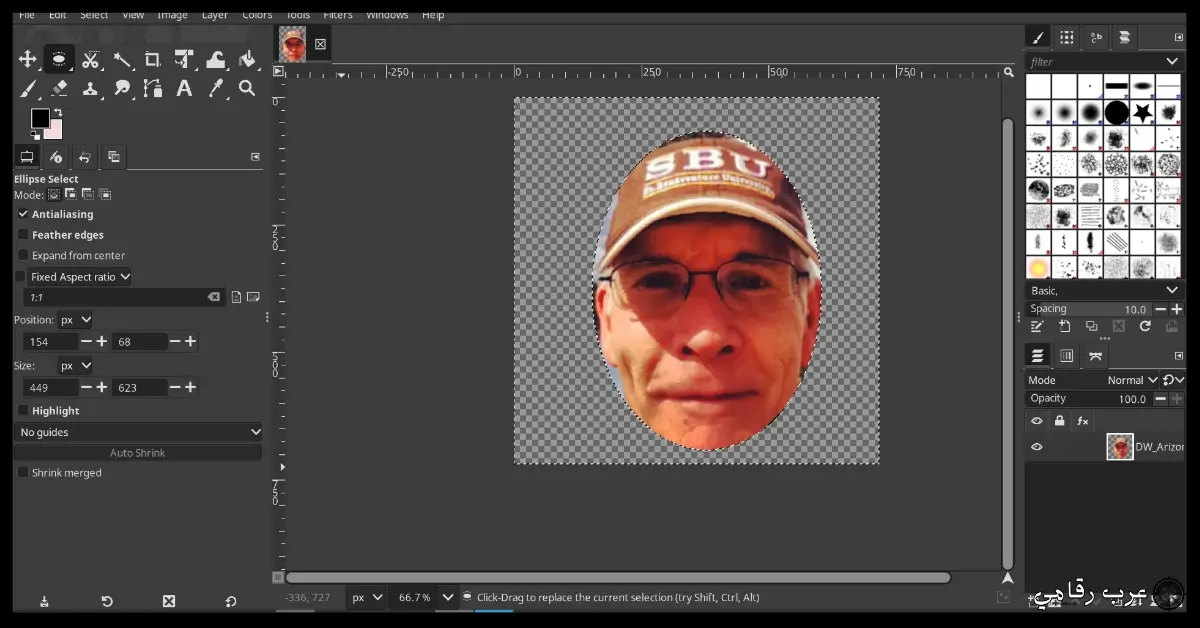Select the Text tool
The image size is (1200, 628).
(184, 88)
